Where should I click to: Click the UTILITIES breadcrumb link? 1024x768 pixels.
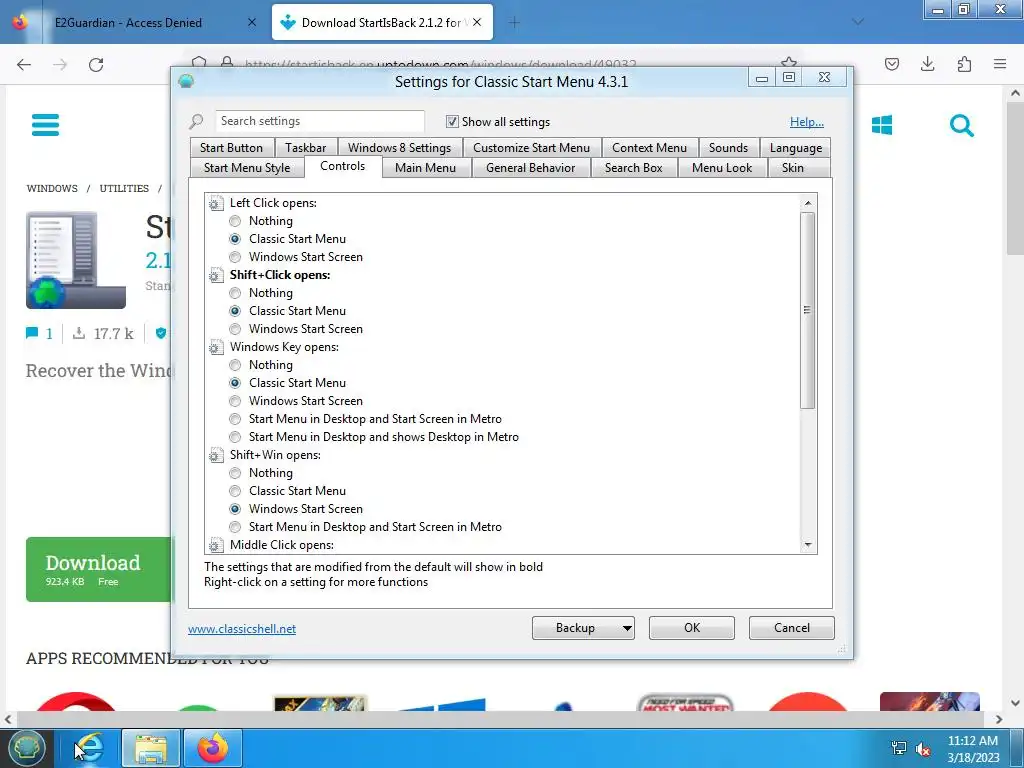(124, 188)
